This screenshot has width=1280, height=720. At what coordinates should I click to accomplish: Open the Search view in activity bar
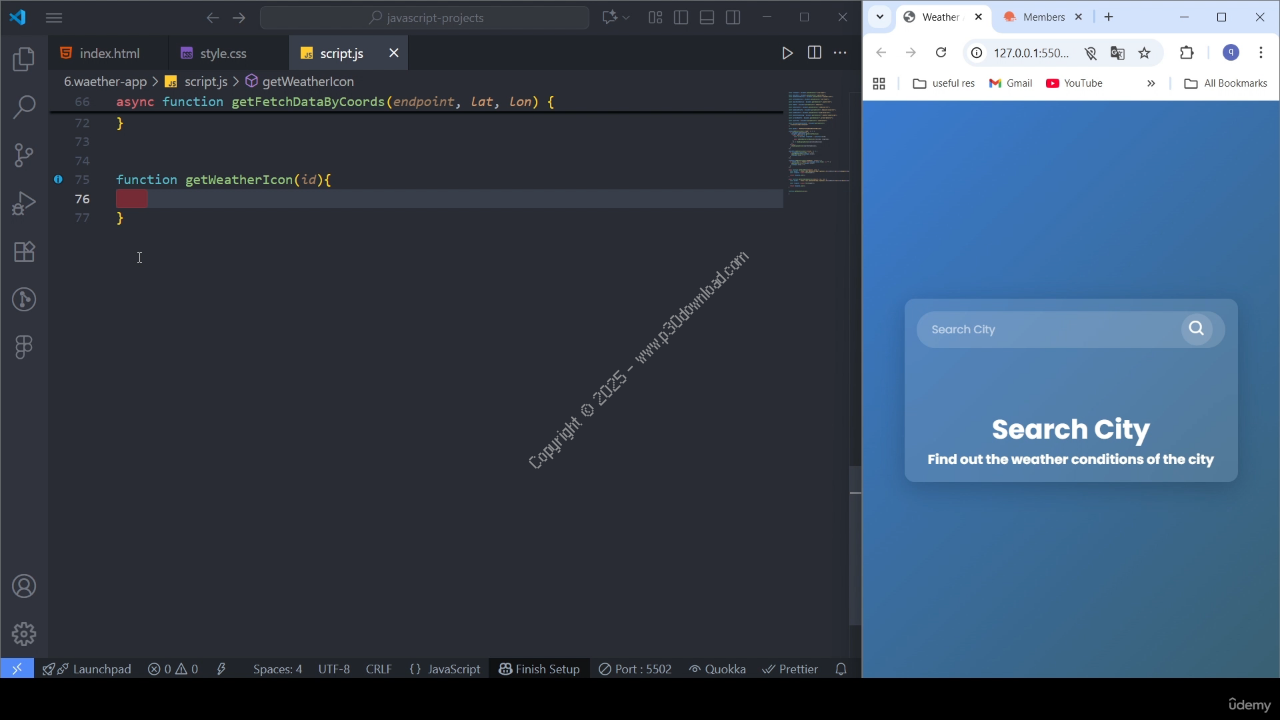pyautogui.click(x=24, y=107)
